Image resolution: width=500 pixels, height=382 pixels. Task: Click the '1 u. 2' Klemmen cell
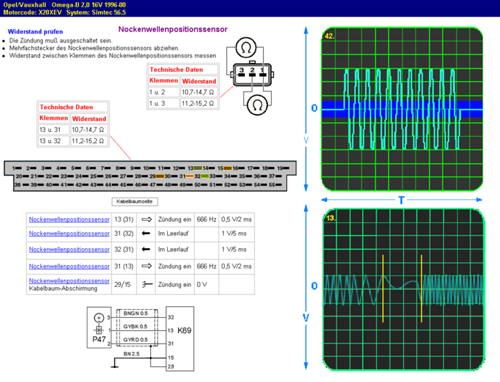[163, 92]
